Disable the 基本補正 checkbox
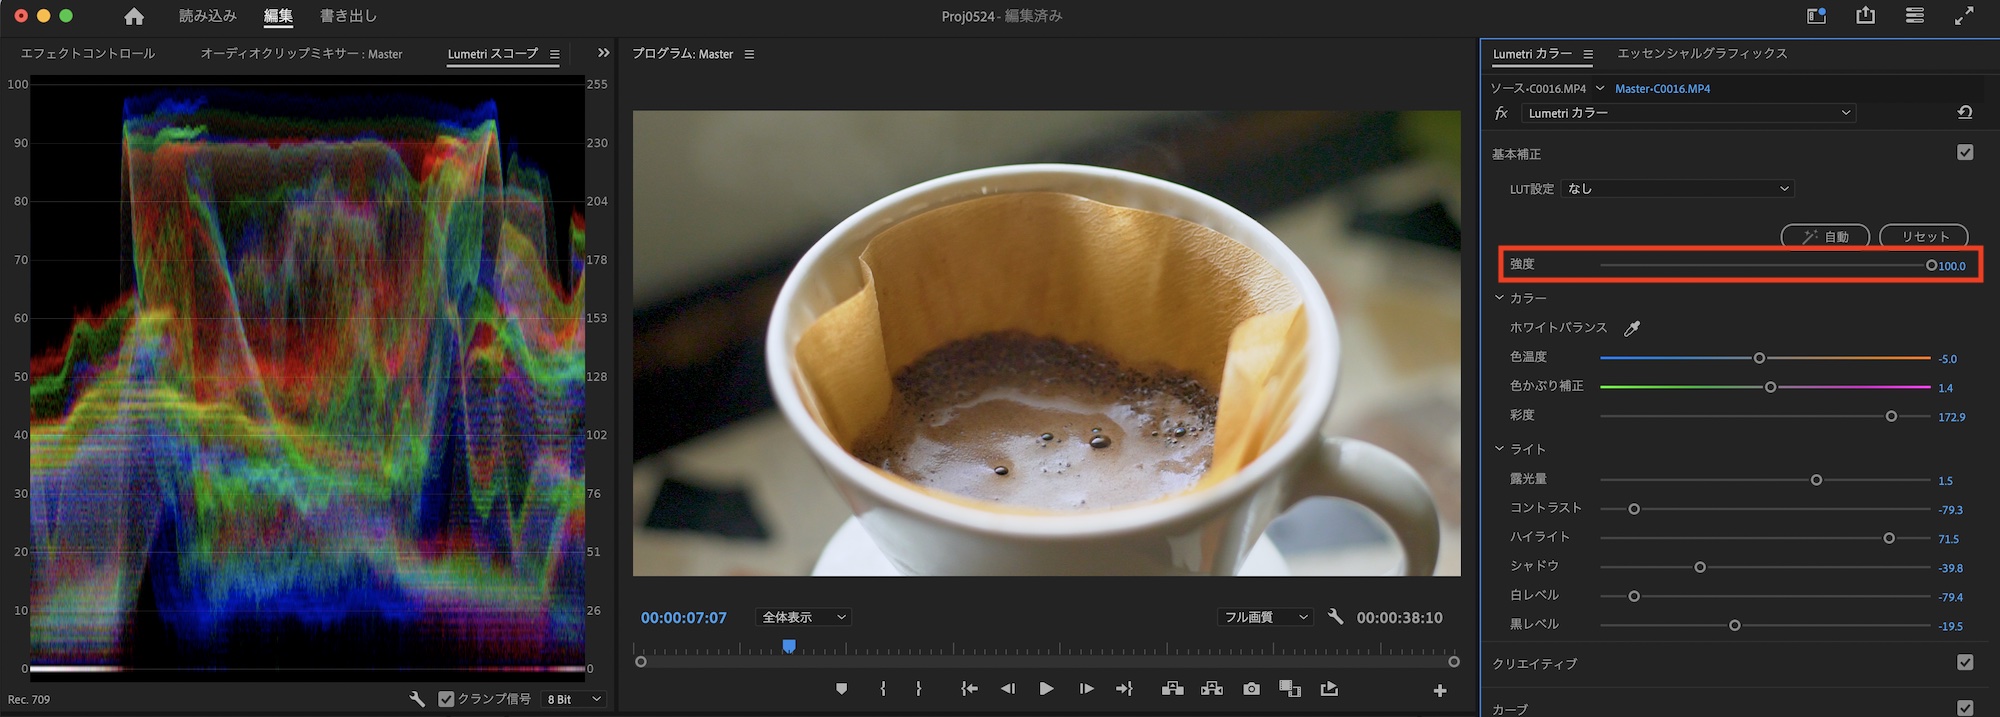Image resolution: width=2000 pixels, height=717 pixels. 1964,153
